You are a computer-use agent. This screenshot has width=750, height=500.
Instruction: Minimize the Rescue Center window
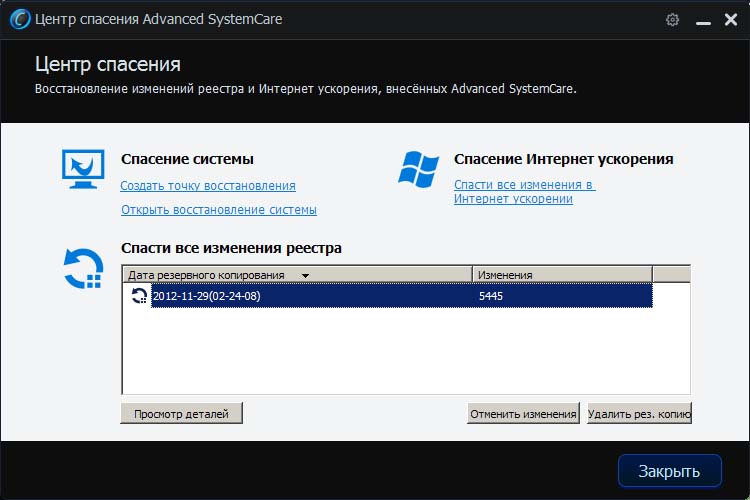[703, 21]
